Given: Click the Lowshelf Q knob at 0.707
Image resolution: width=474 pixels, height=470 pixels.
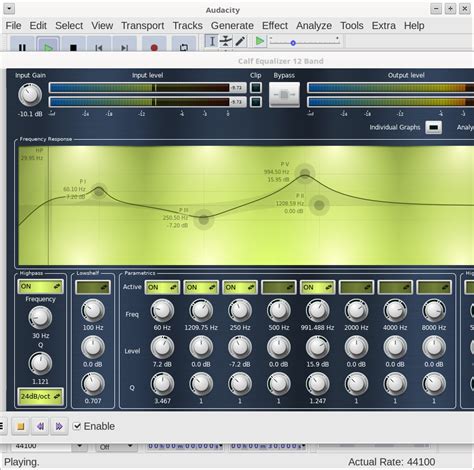Looking at the screenshot, I should (93, 384).
